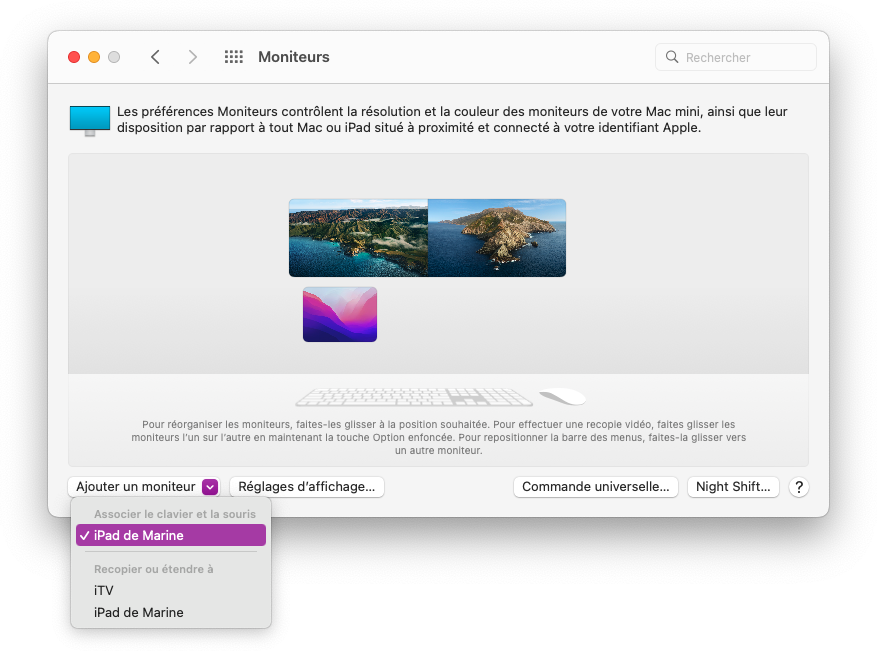Choose unchecked iPad de Marine to mirror or extend
The image size is (877, 651).
[x=139, y=612]
